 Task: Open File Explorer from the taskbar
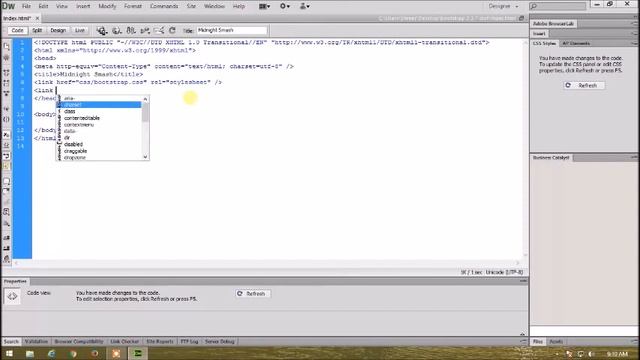30,353
